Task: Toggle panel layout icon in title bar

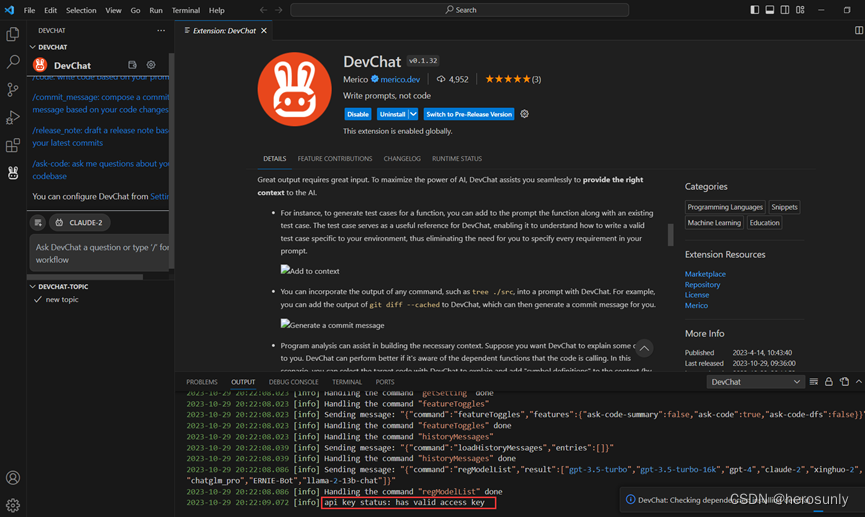Action: tap(770, 10)
